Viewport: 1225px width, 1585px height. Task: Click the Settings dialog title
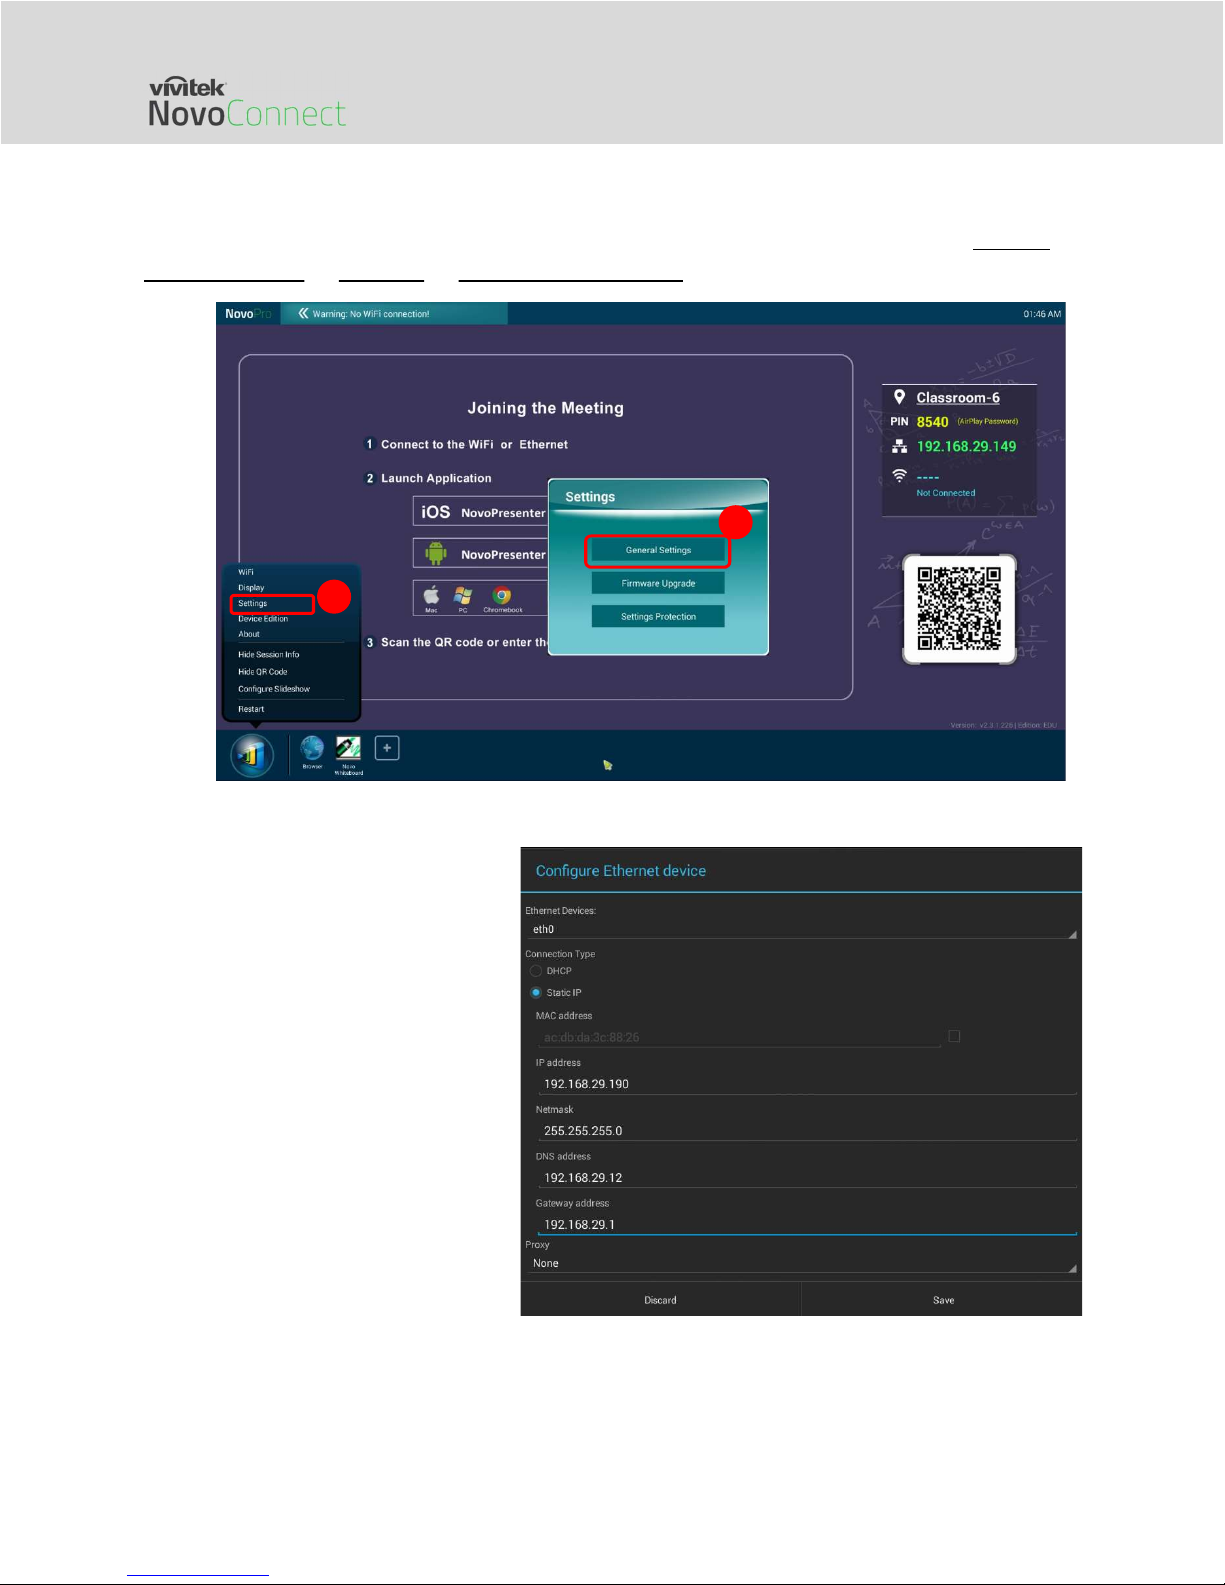(x=590, y=497)
